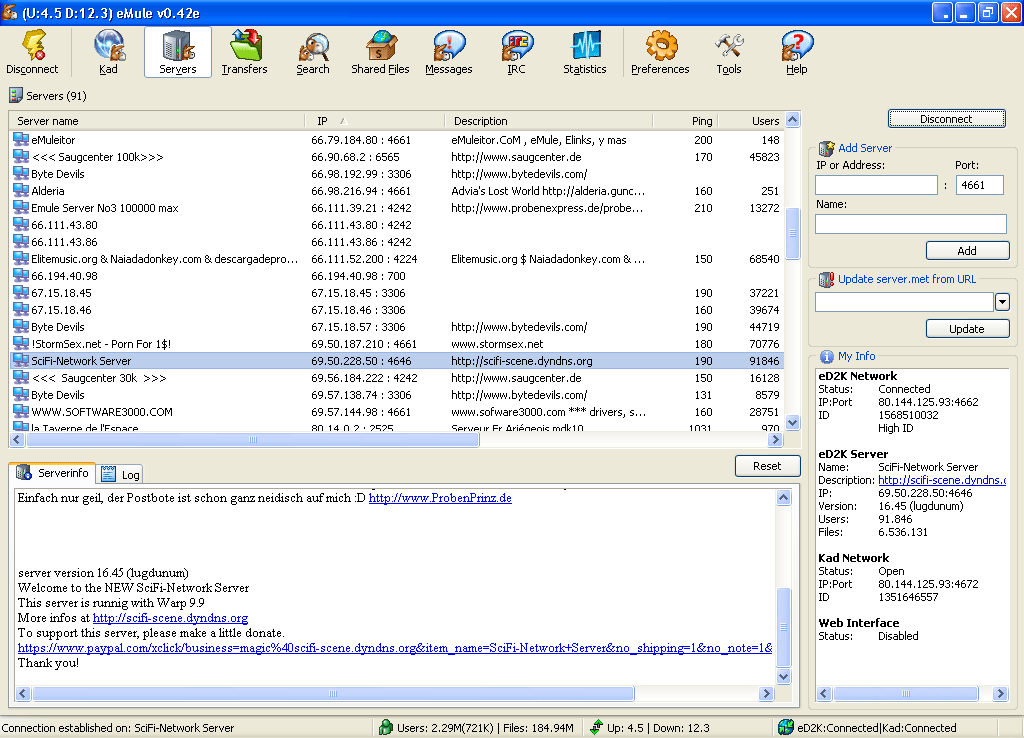Click the users icon in status bar
Viewport: 1024px width, 738px height.
[386, 727]
